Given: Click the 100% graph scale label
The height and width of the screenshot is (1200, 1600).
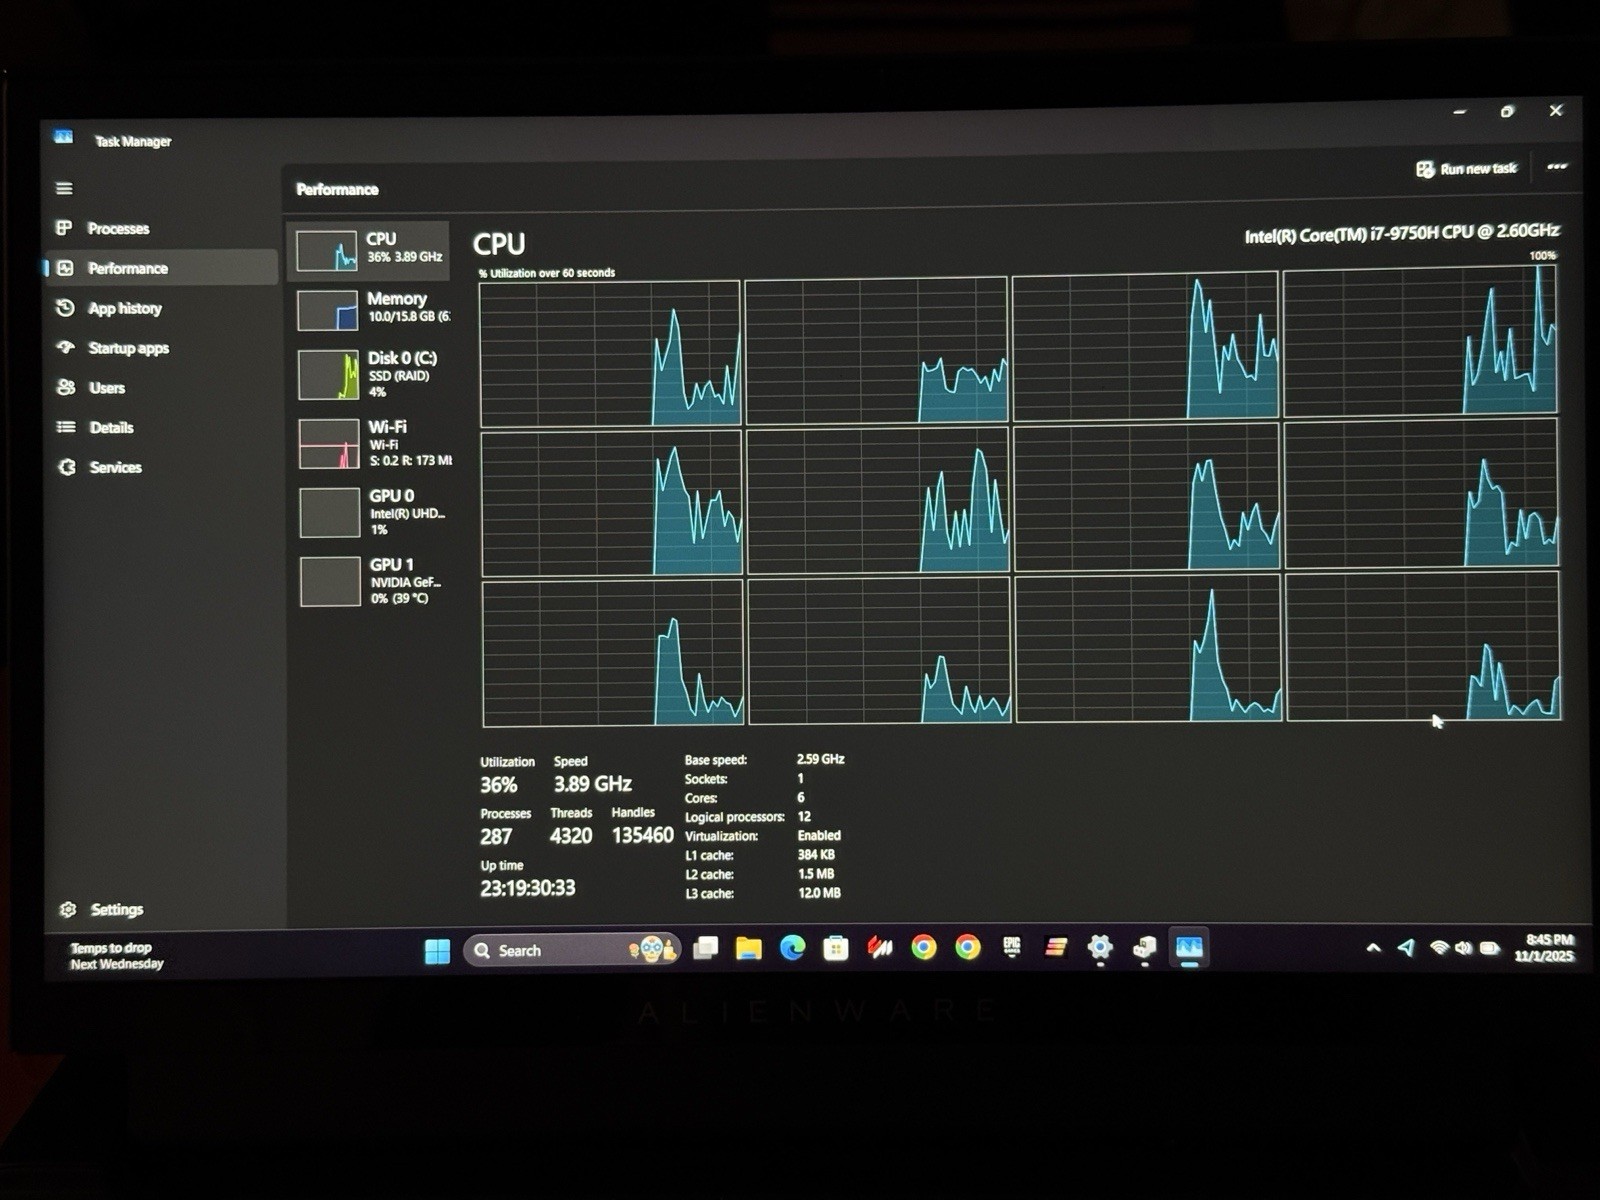Looking at the screenshot, I should (x=1542, y=256).
